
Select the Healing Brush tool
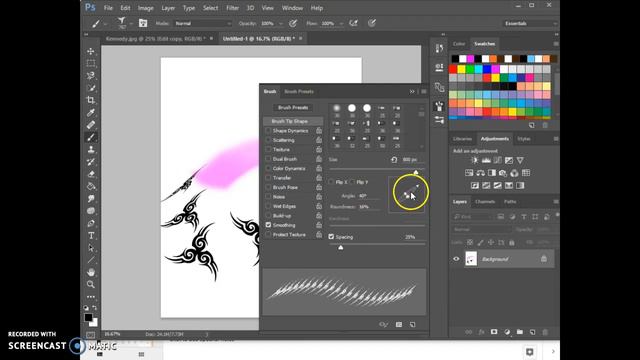coord(91,125)
